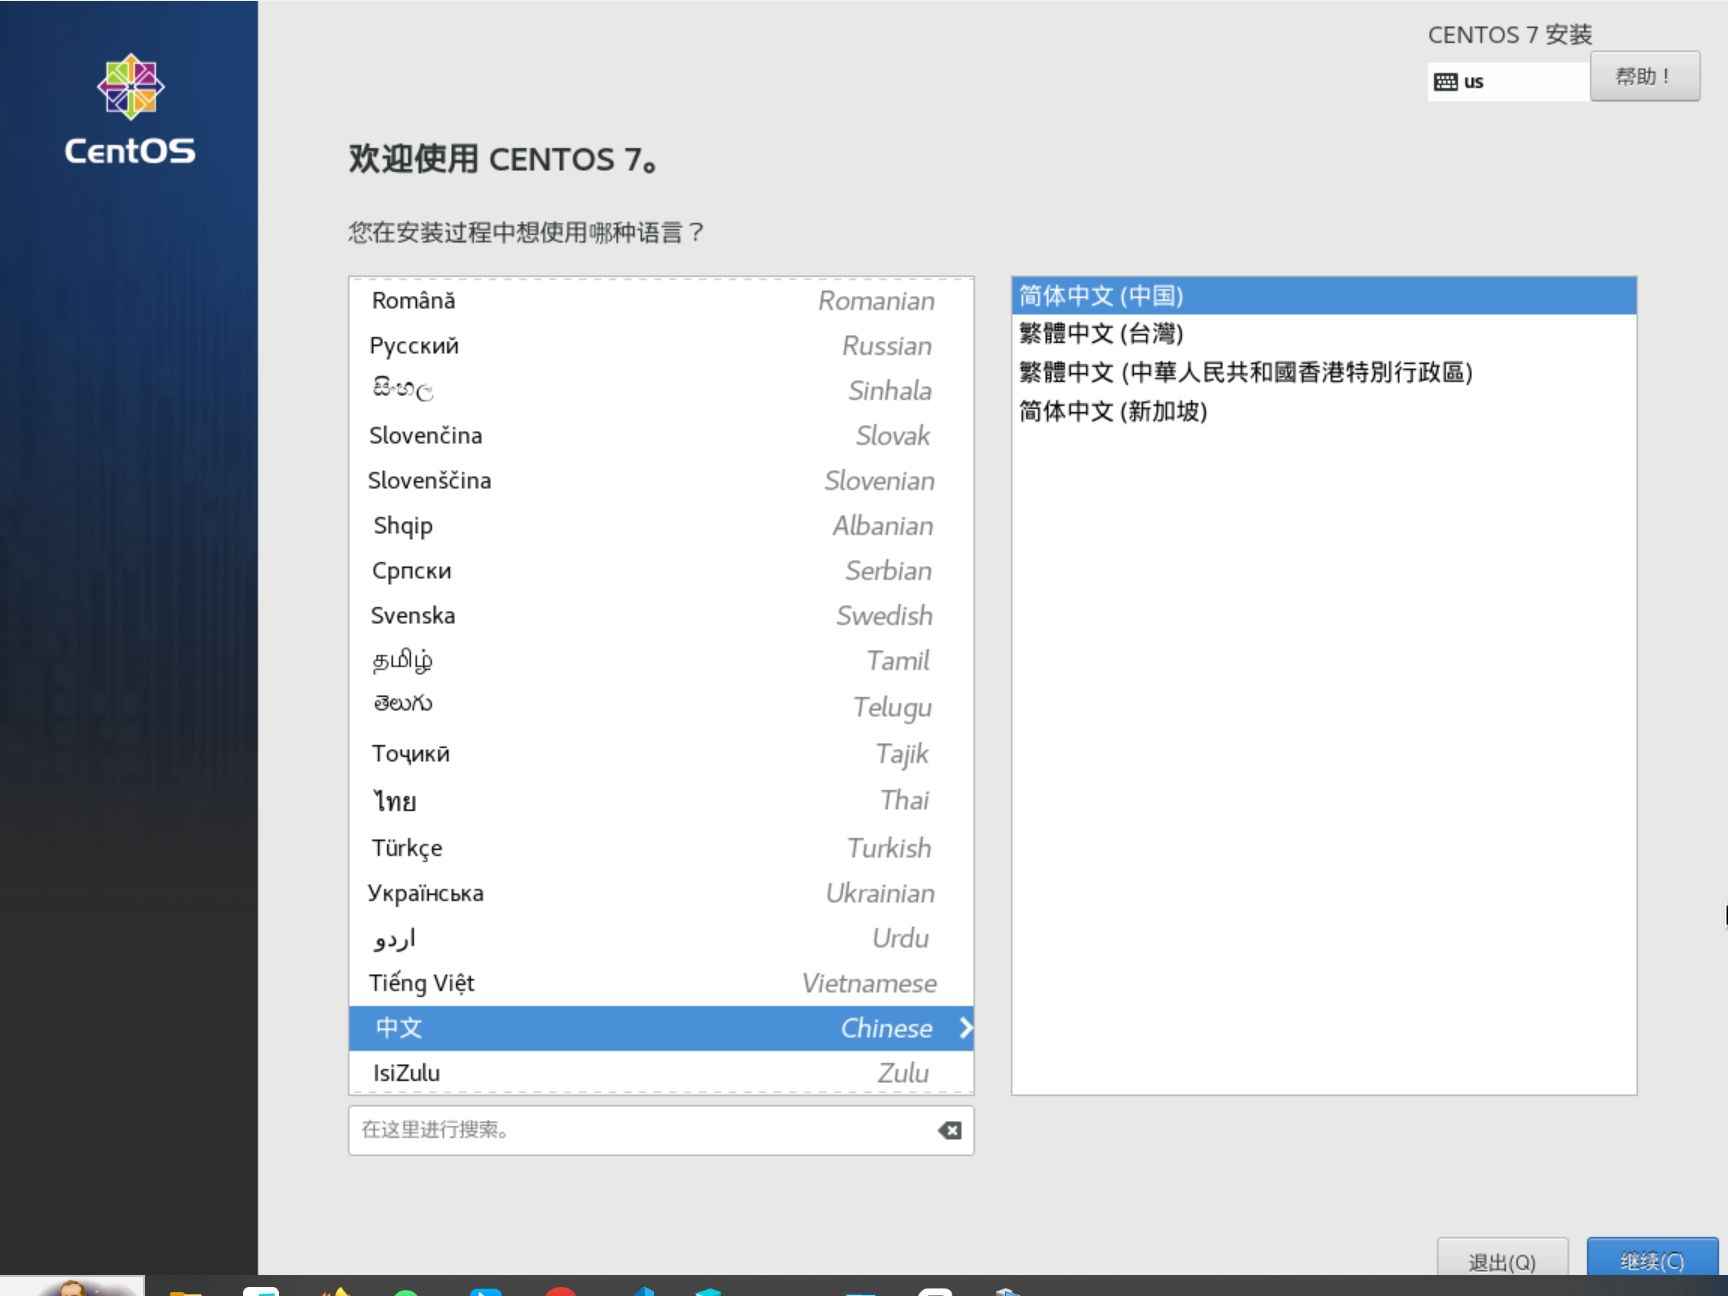Screen dimensions: 1728x1296
Task: Choose the Tamil language row
Action: [x=661, y=661]
